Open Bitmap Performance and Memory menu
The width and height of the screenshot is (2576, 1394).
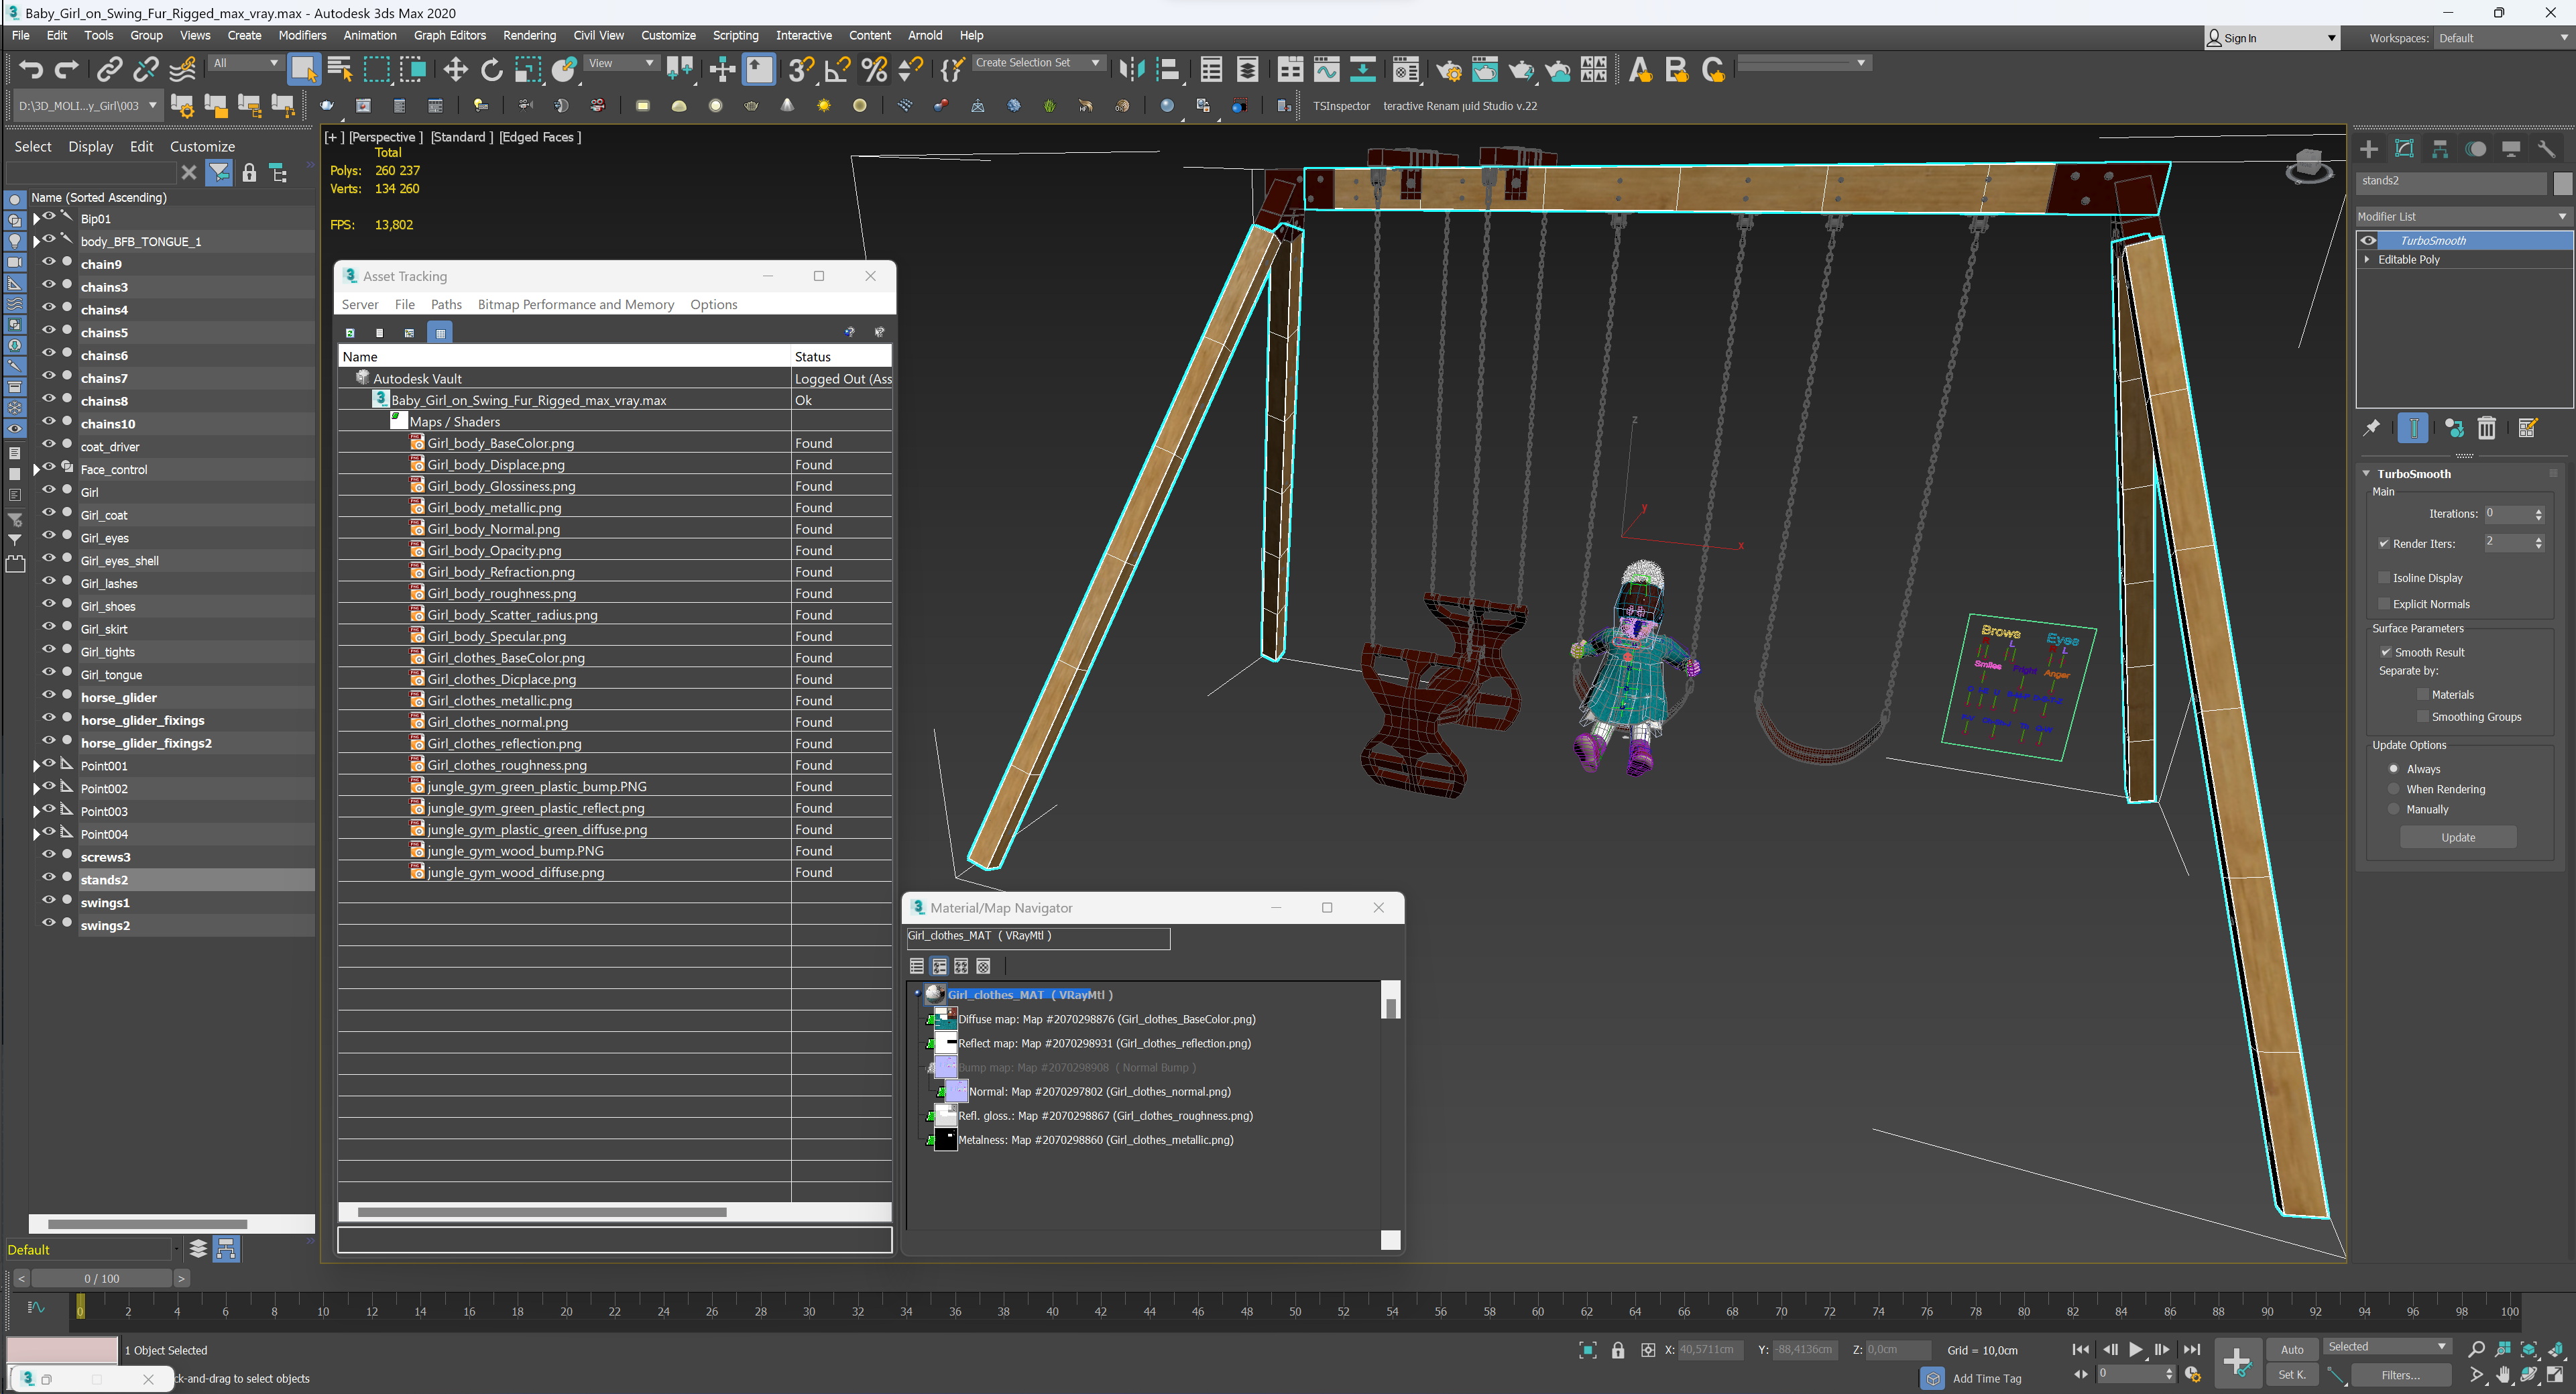pyautogui.click(x=575, y=304)
